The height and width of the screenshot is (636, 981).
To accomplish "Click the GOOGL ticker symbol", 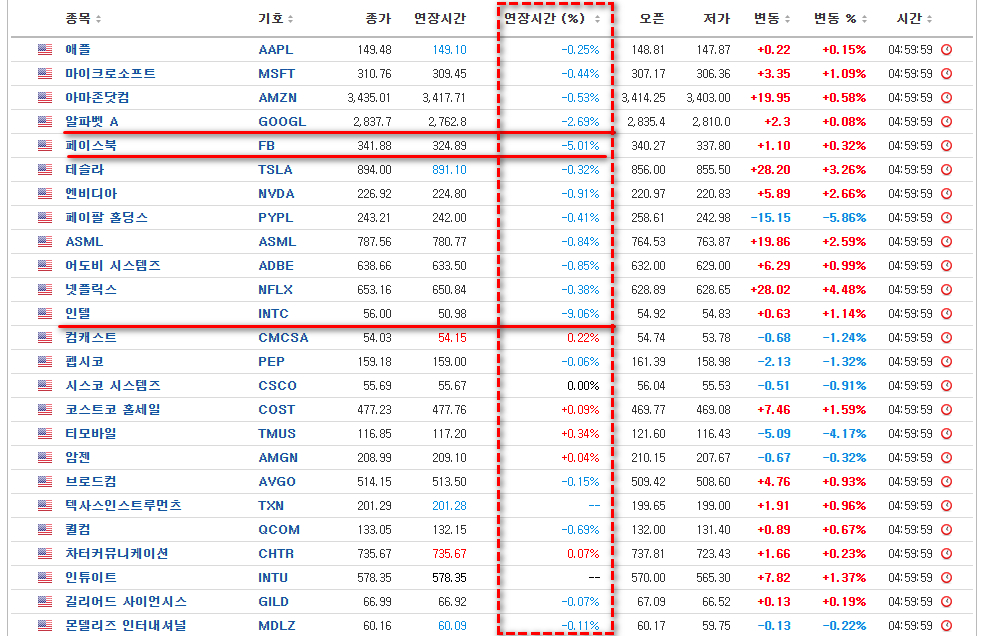I will tap(282, 122).
